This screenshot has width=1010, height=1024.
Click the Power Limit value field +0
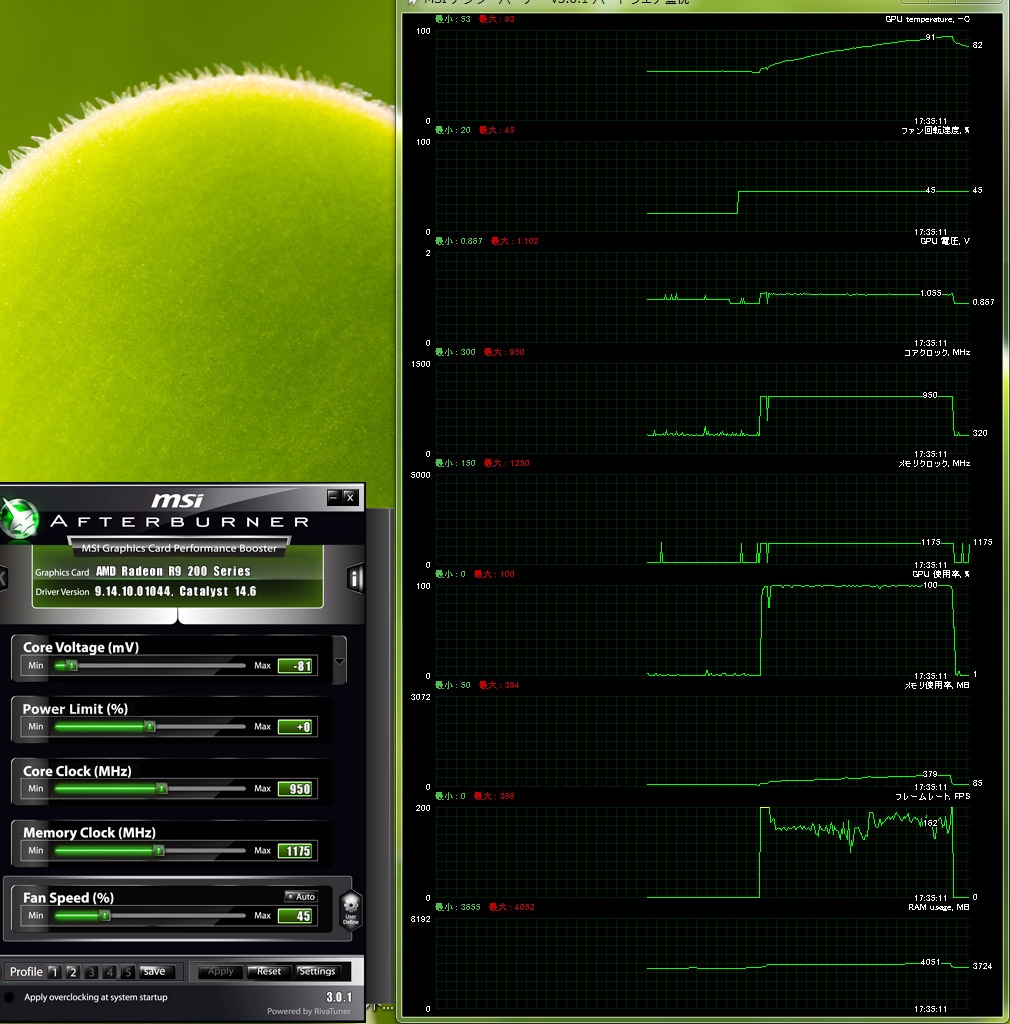[x=297, y=727]
